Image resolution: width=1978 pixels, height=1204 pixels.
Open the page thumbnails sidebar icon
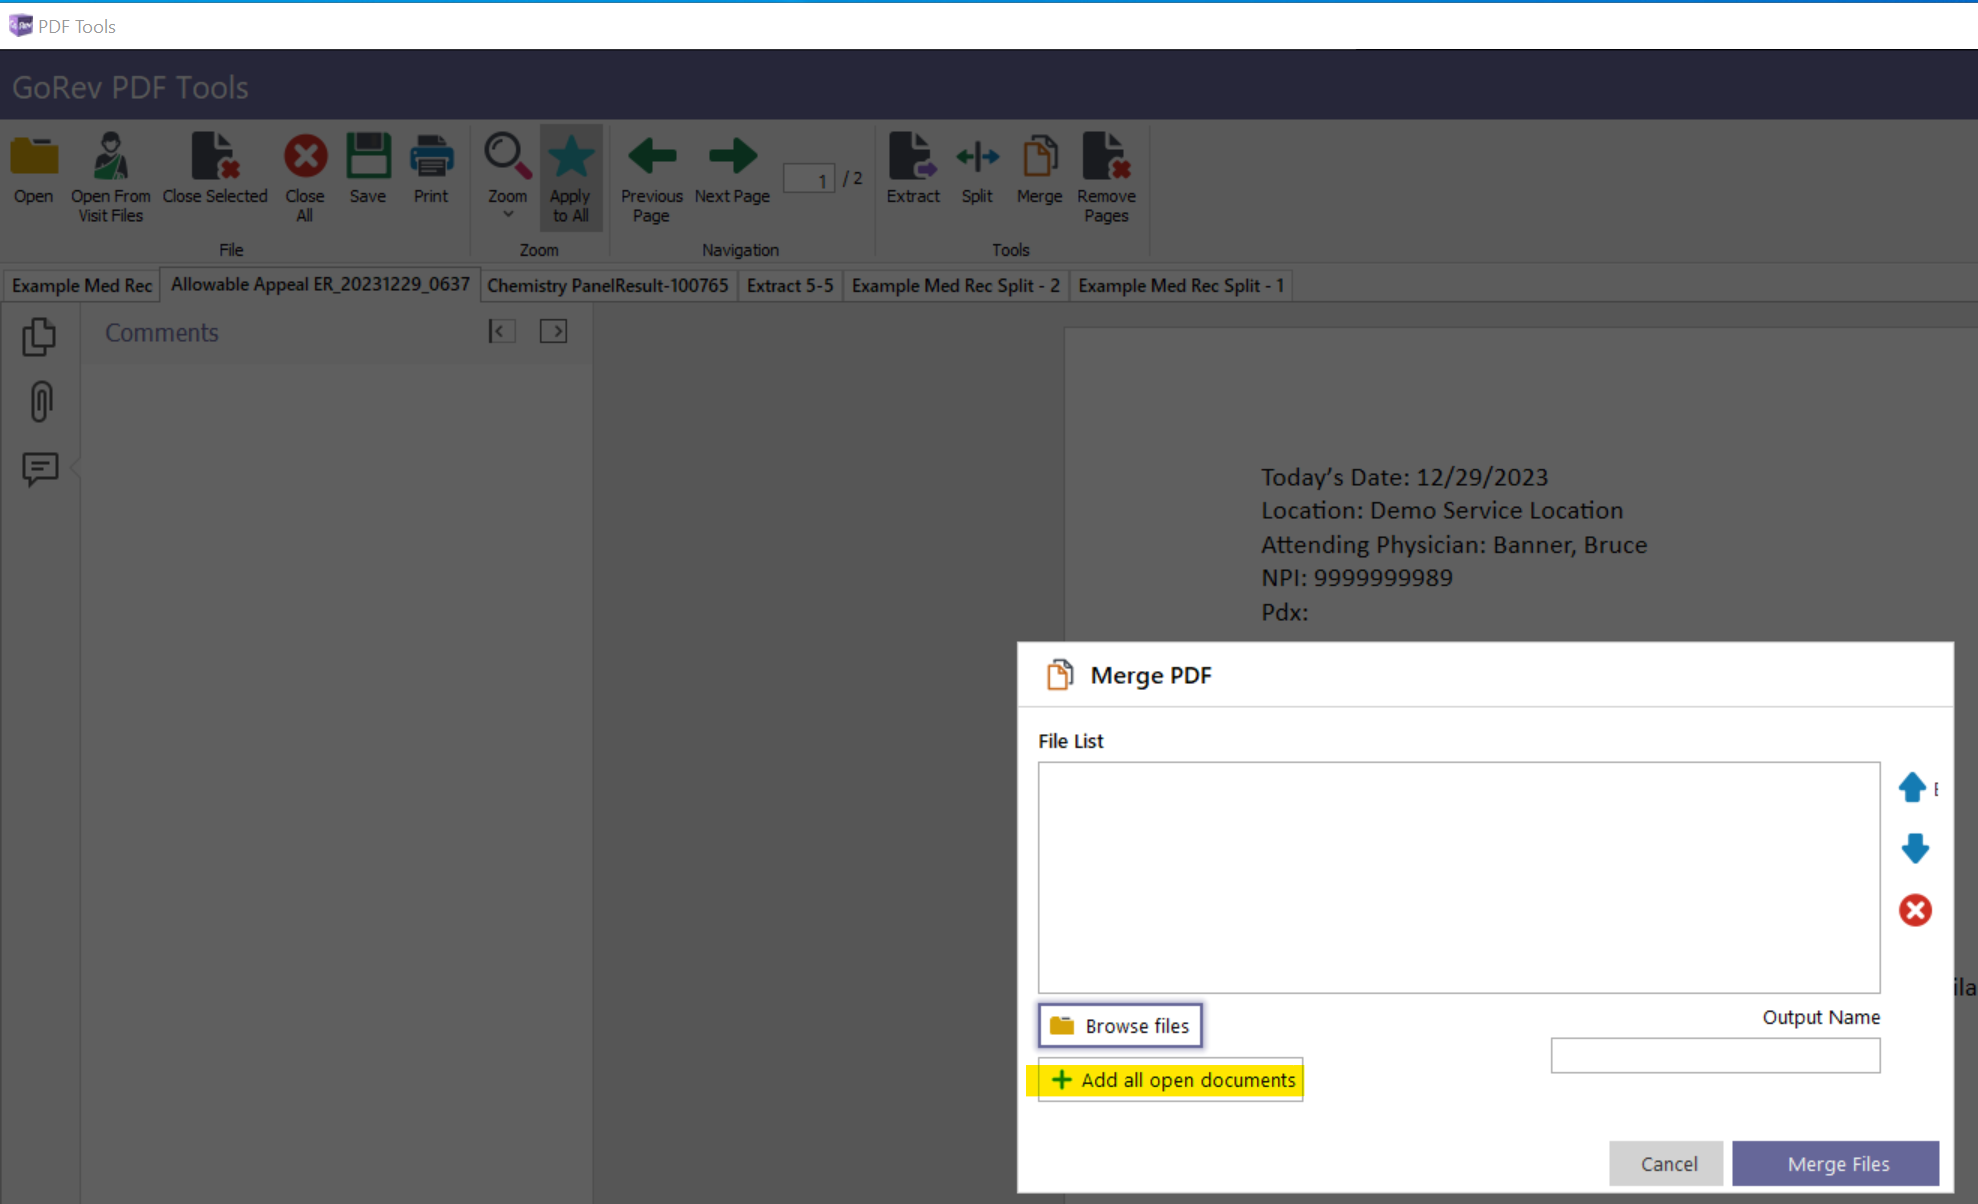(x=40, y=337)
